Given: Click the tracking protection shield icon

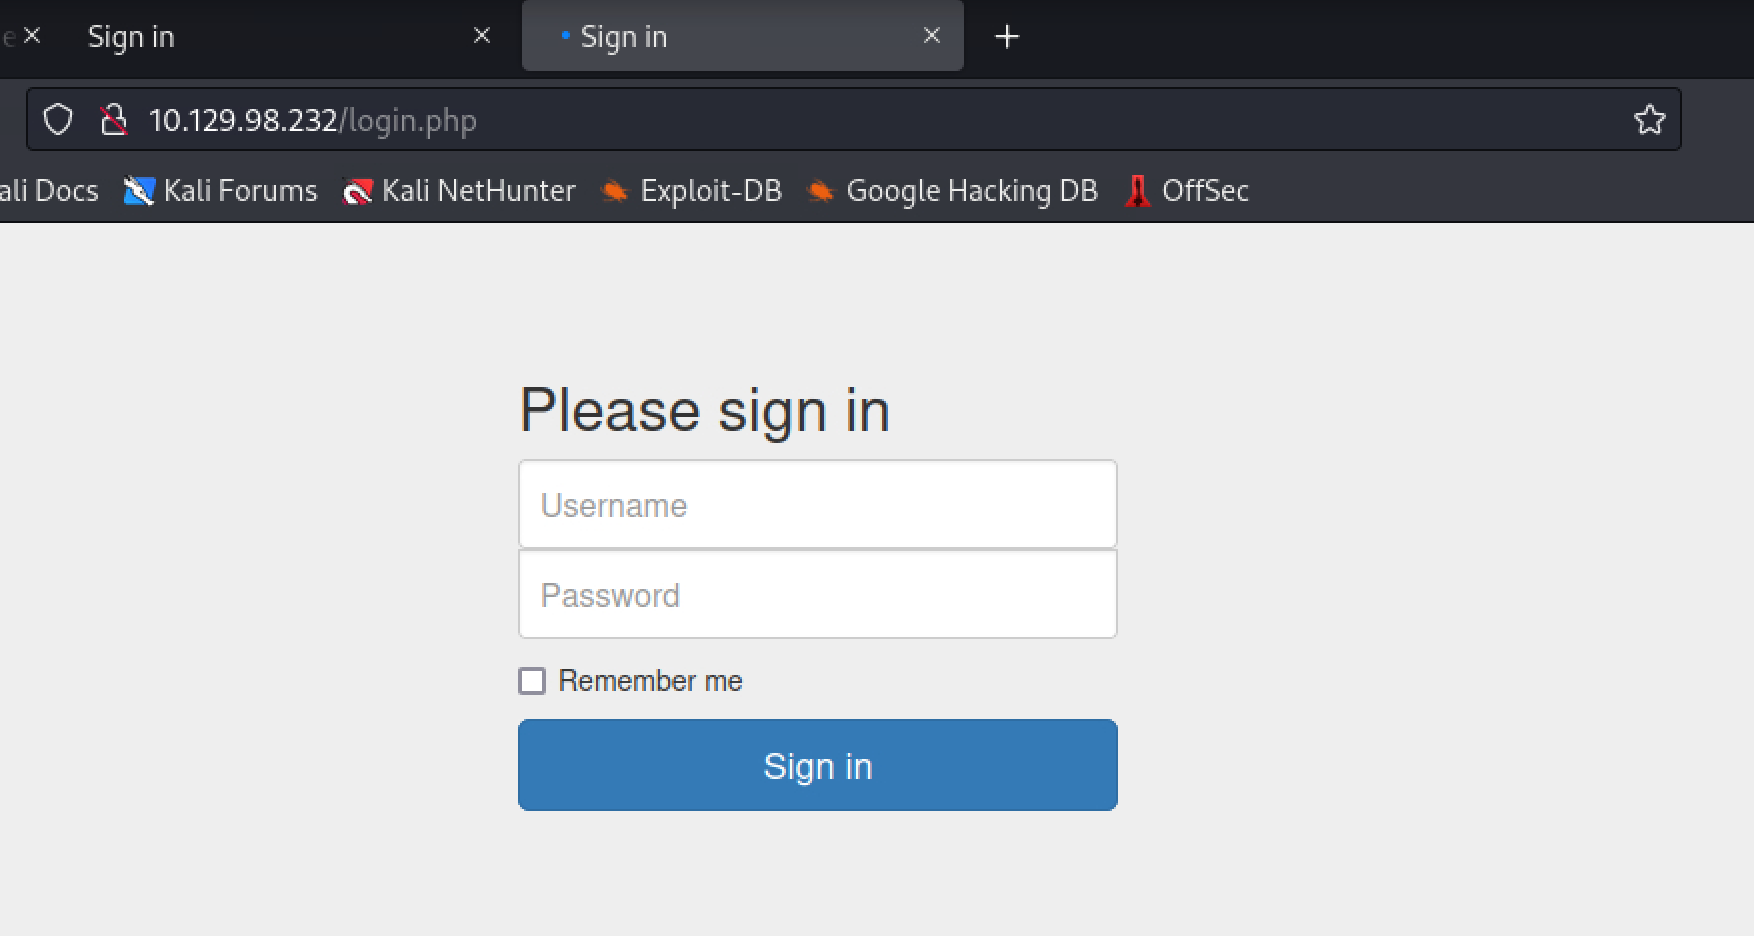Looking at the screenshot, I should (x=58, y=120).
